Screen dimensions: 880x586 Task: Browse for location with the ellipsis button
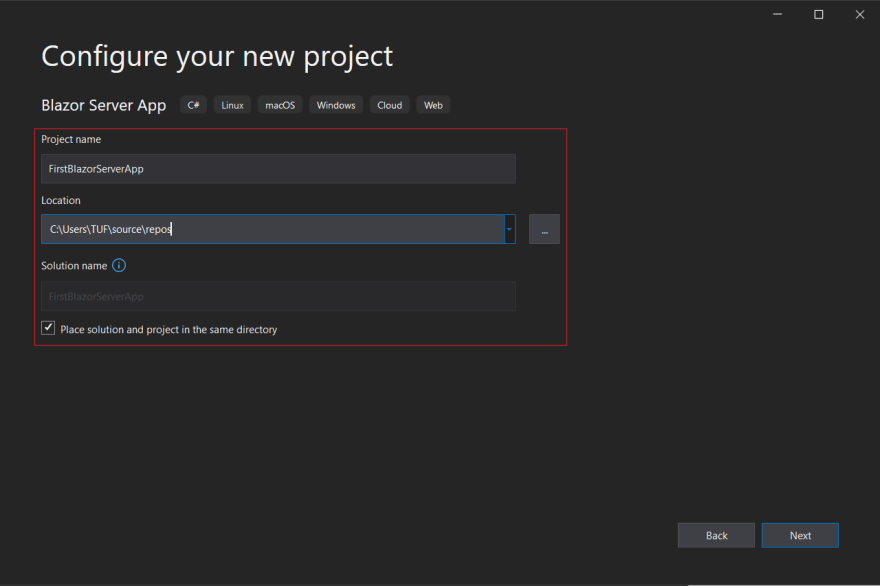pyautogui.click(x=544, y=229)
